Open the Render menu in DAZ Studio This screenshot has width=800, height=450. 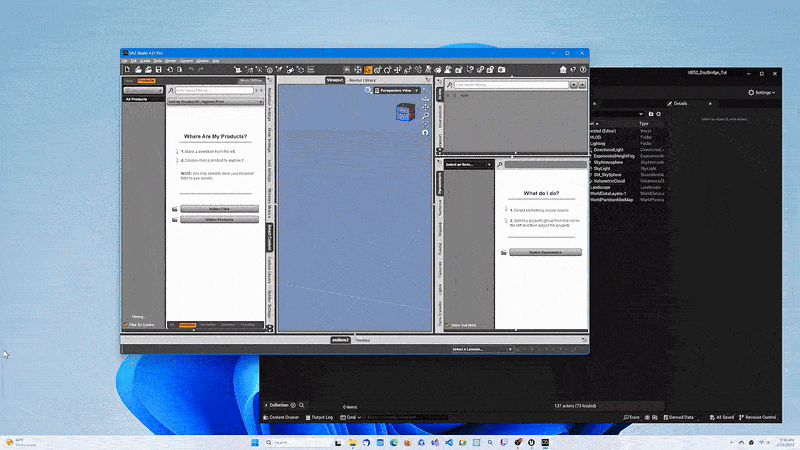[x=170, y=61]
